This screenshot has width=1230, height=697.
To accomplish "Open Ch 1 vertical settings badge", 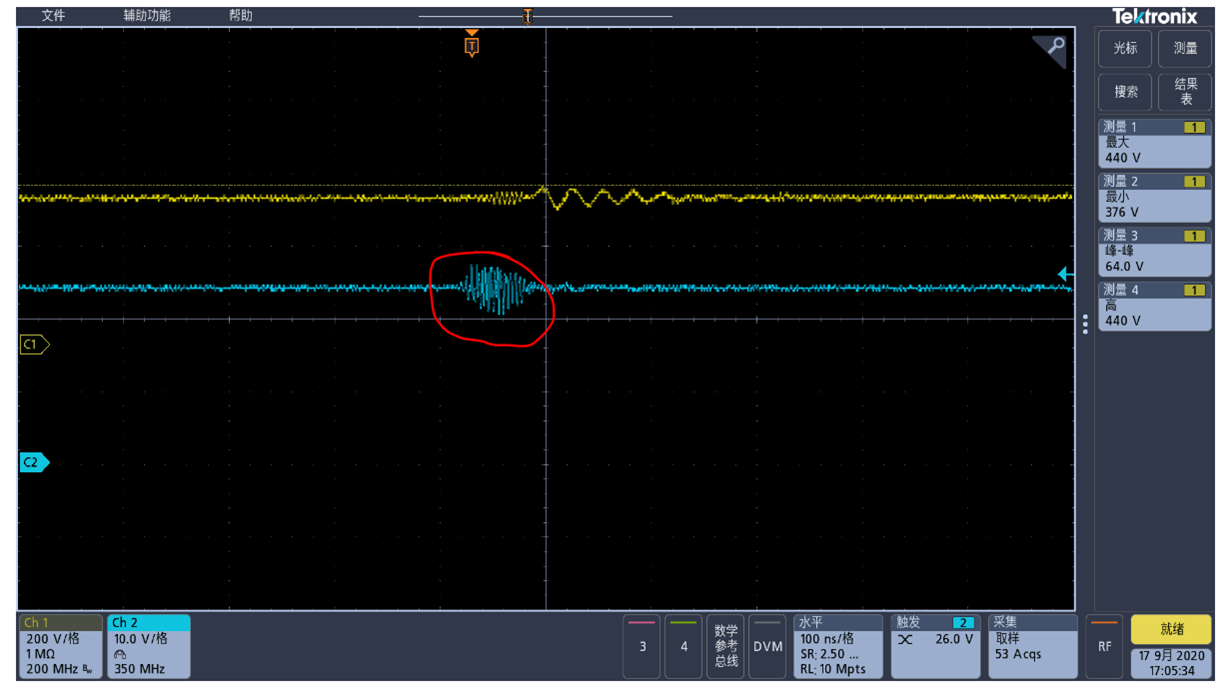I will coord(61,647).
